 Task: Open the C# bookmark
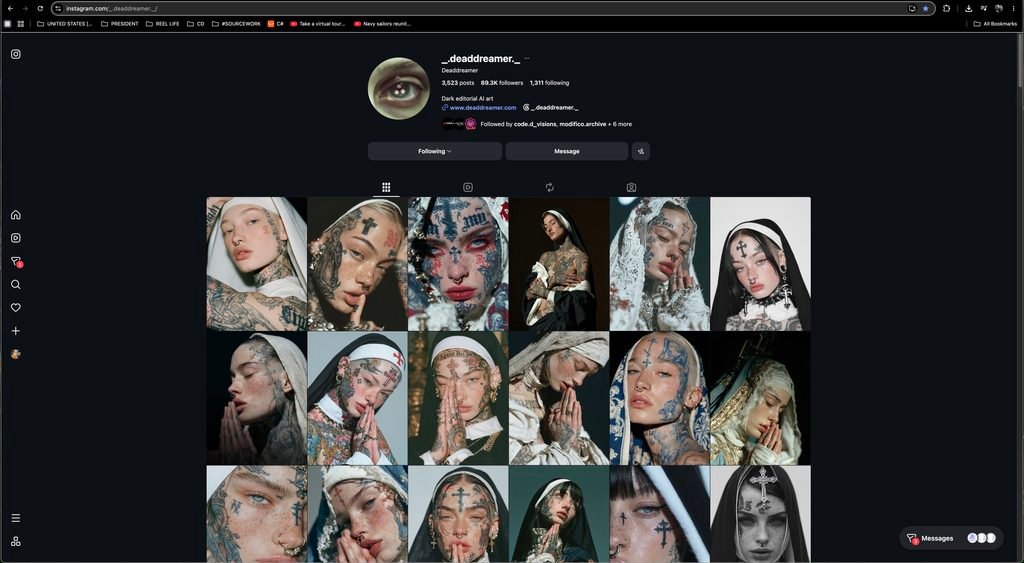(276, 24)
